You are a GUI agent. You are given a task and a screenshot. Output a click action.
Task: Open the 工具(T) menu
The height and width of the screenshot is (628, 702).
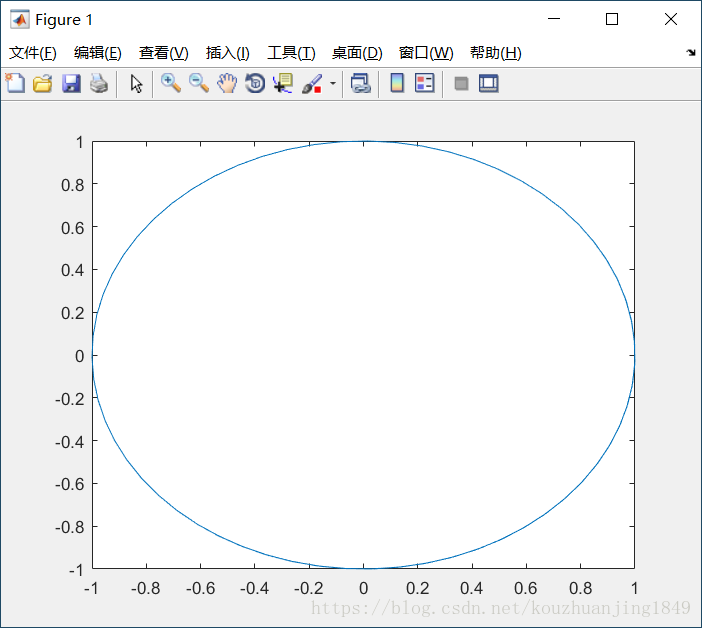(291, 53)
